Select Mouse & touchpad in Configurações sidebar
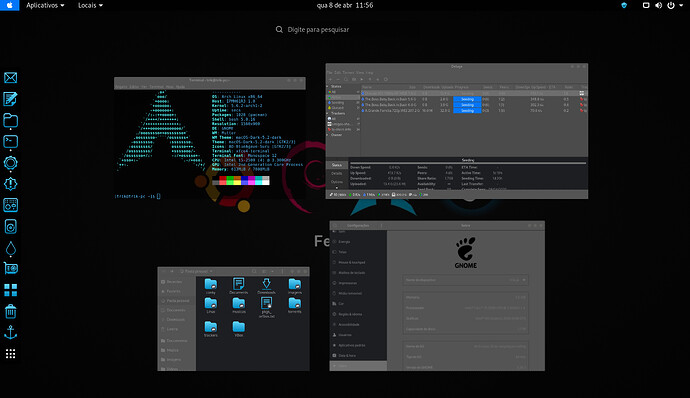The image size is (690, 398). click(x=358, y=262)
